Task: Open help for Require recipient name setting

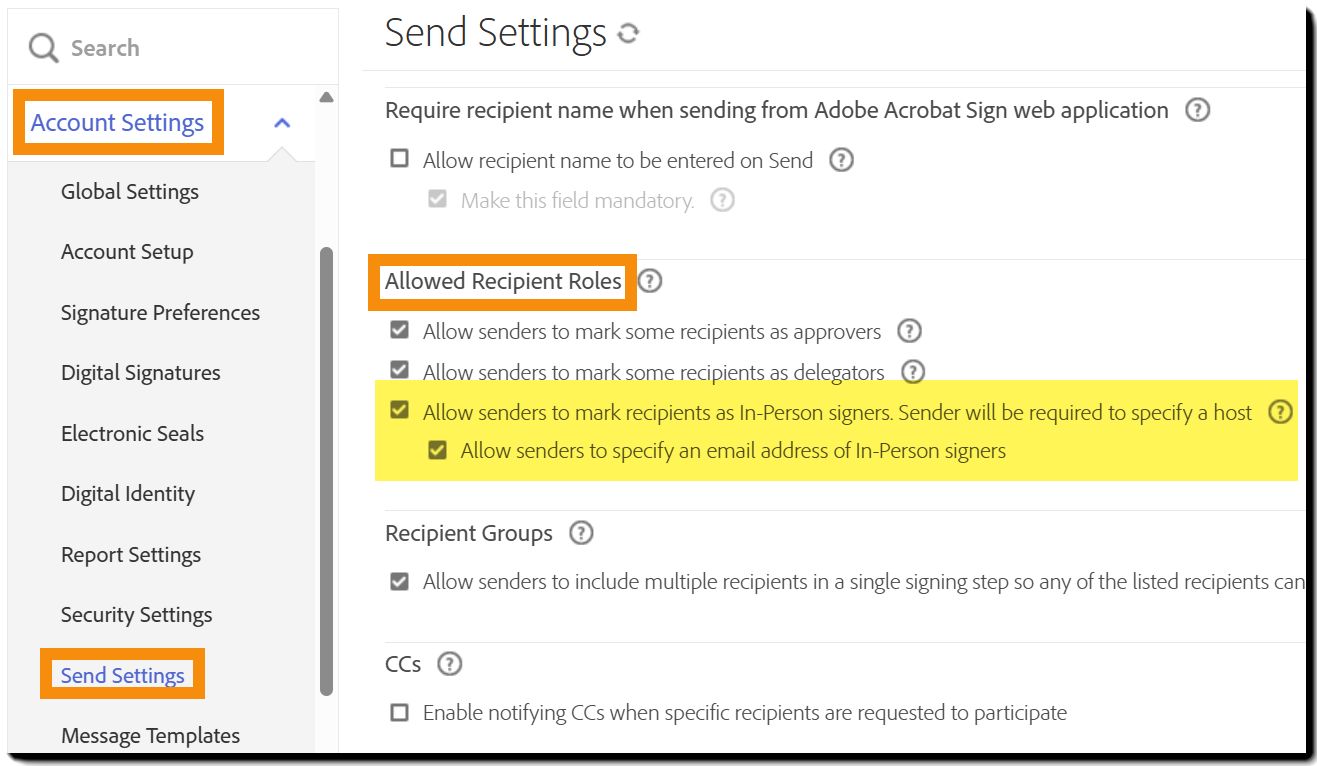Action: pos(1197,110)
